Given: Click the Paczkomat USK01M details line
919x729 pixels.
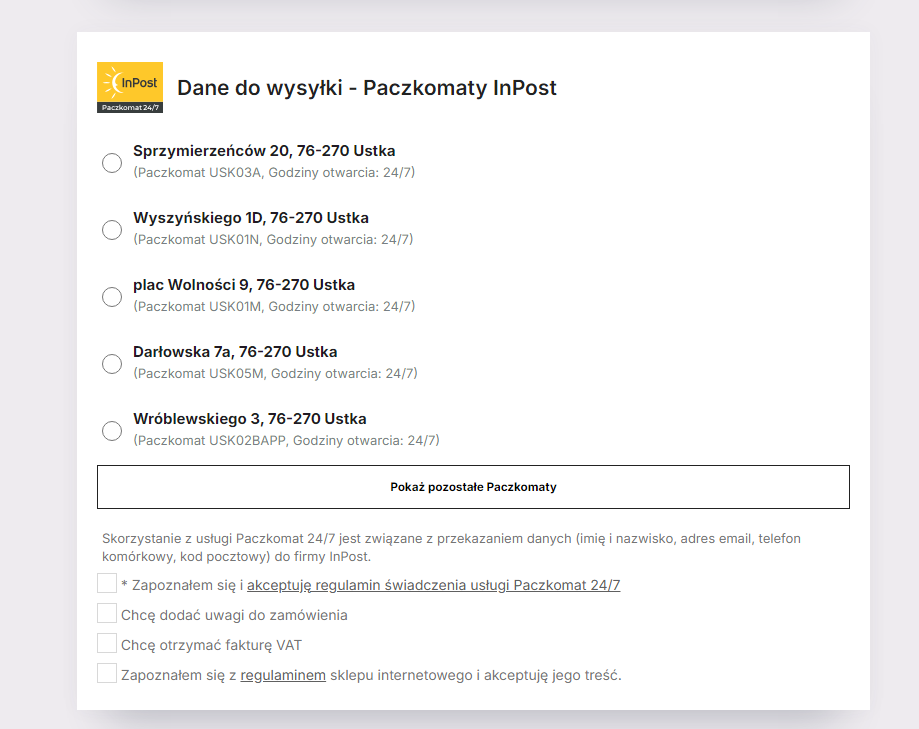Looking at the screenshot, I should coord(274,306).
